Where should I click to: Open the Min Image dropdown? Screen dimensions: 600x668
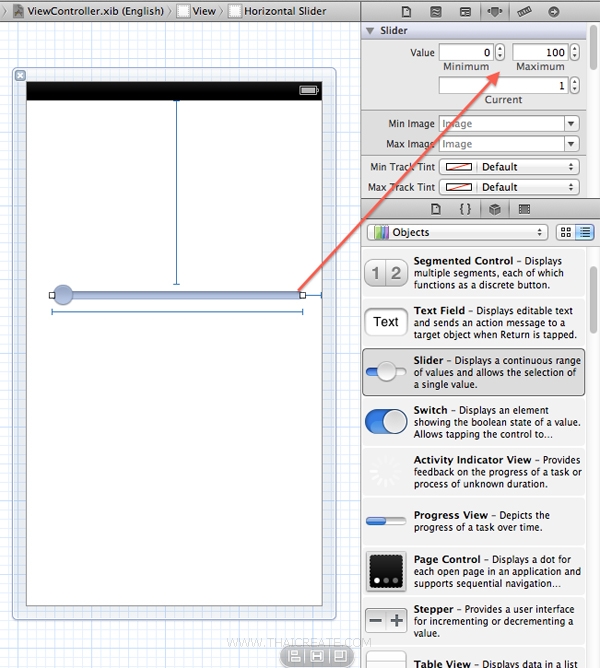click(x=571, y=124)
